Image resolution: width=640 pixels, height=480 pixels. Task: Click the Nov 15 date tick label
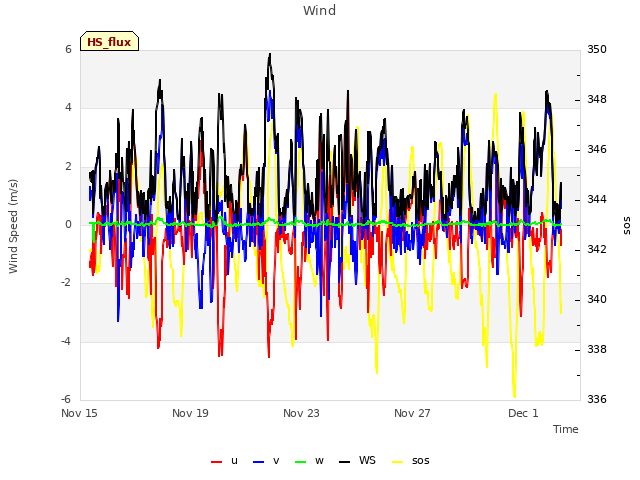click(x=79, y=413)
